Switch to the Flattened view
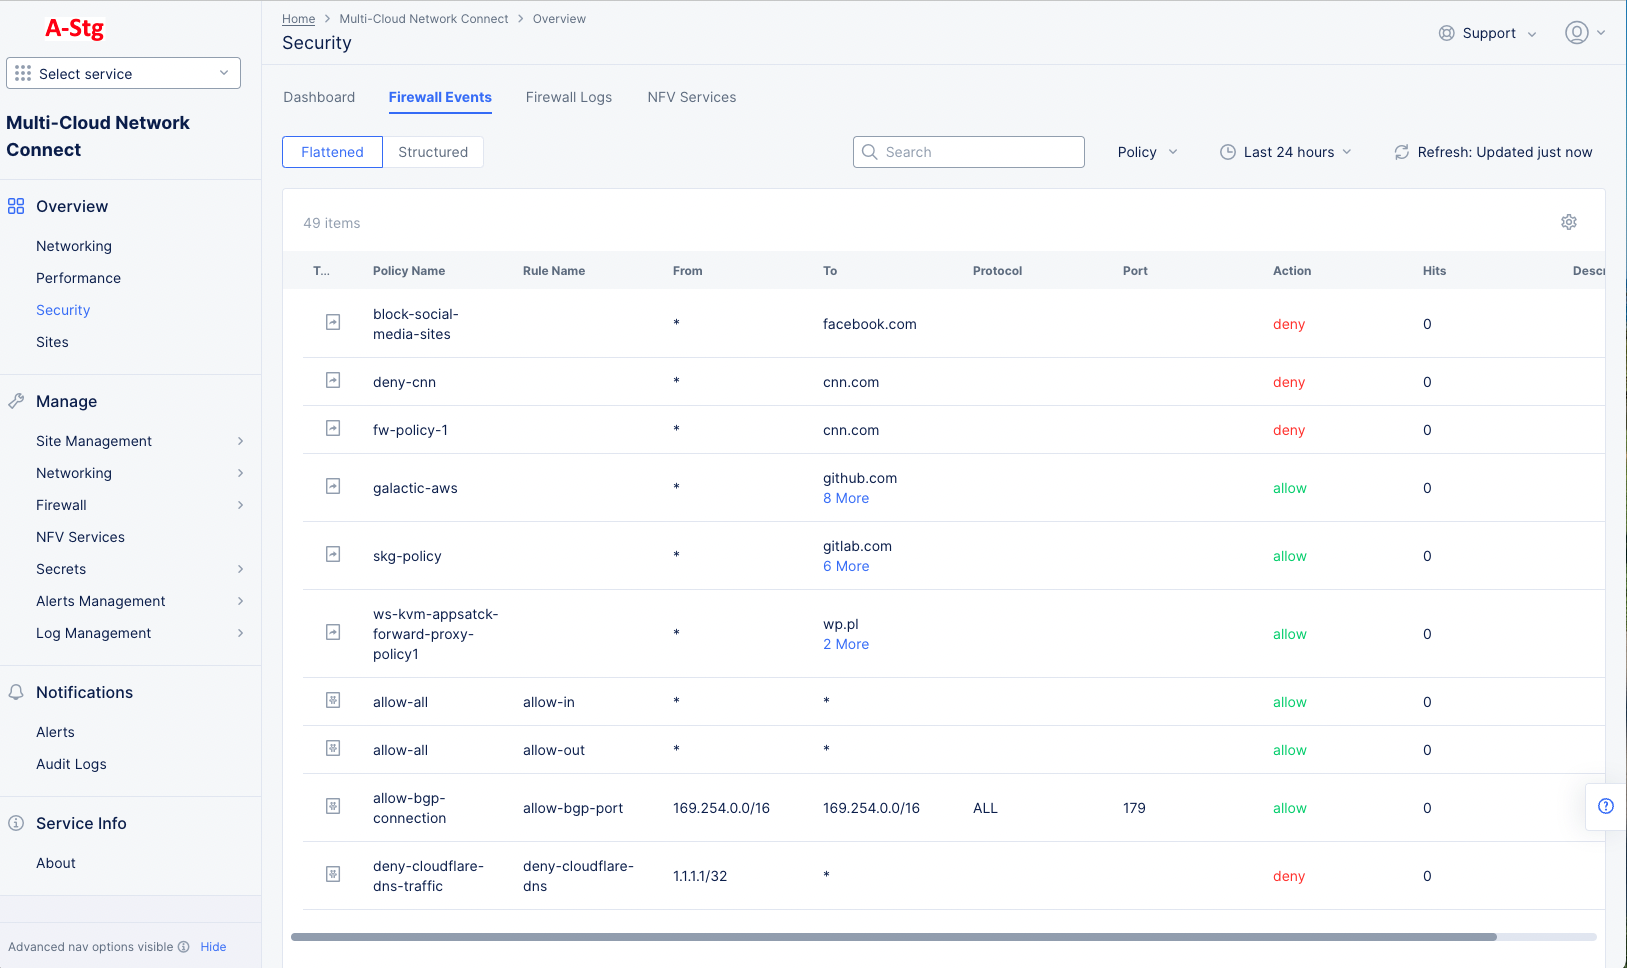This screenshot has height=968, width=1627. (x=332, y=152)
